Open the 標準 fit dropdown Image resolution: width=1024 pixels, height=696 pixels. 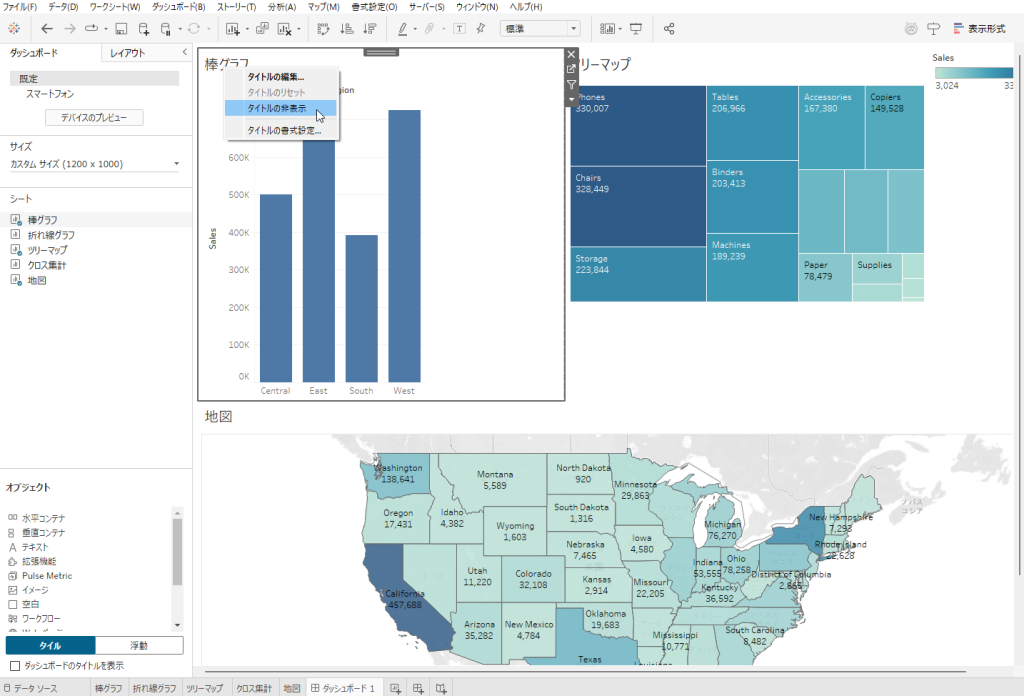pos(539,28)
